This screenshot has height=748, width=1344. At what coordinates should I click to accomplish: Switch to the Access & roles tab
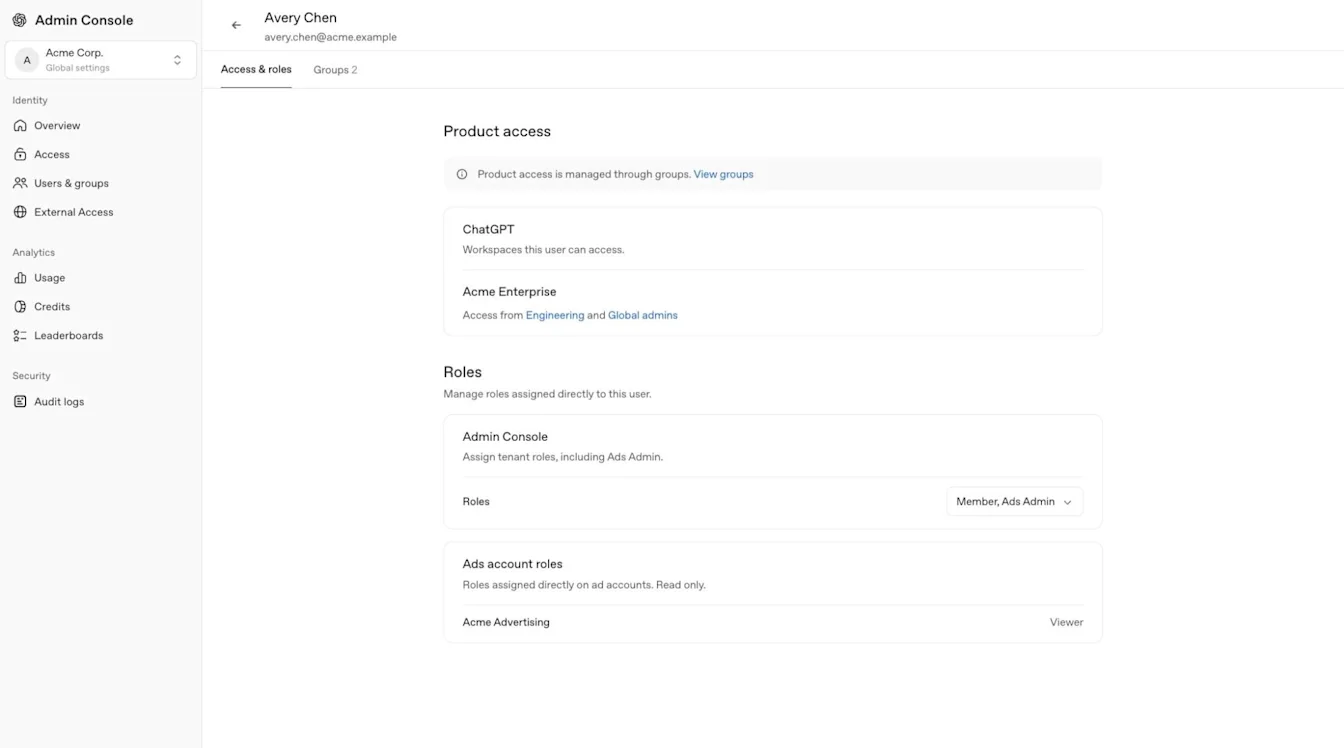256,70
